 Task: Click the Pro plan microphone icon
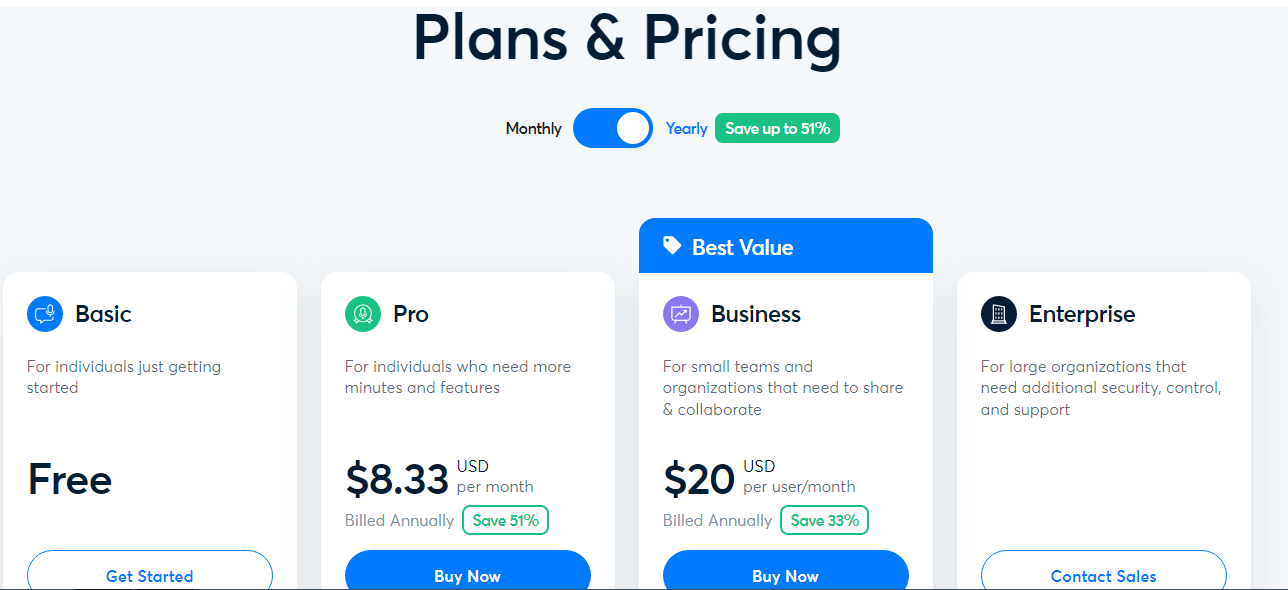[x=363, y=314]
